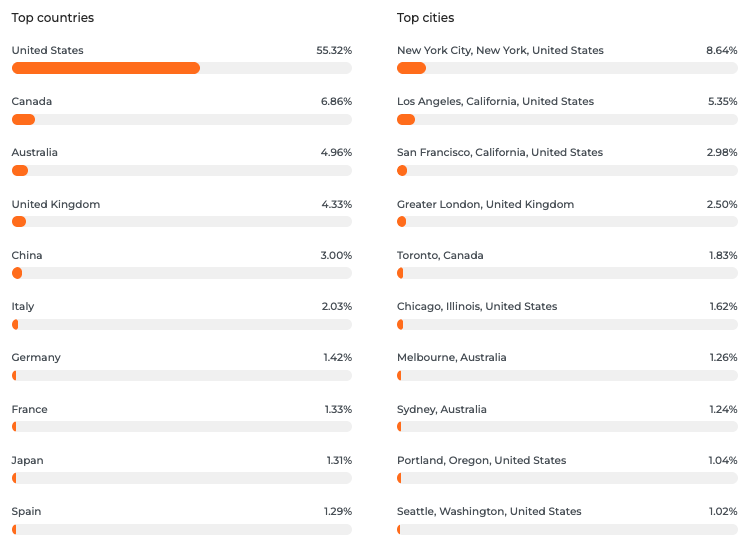This screenshot has height=546, width=752.
Task: Click the Los Angeles progress bar
Action: (x=567, y=120)
